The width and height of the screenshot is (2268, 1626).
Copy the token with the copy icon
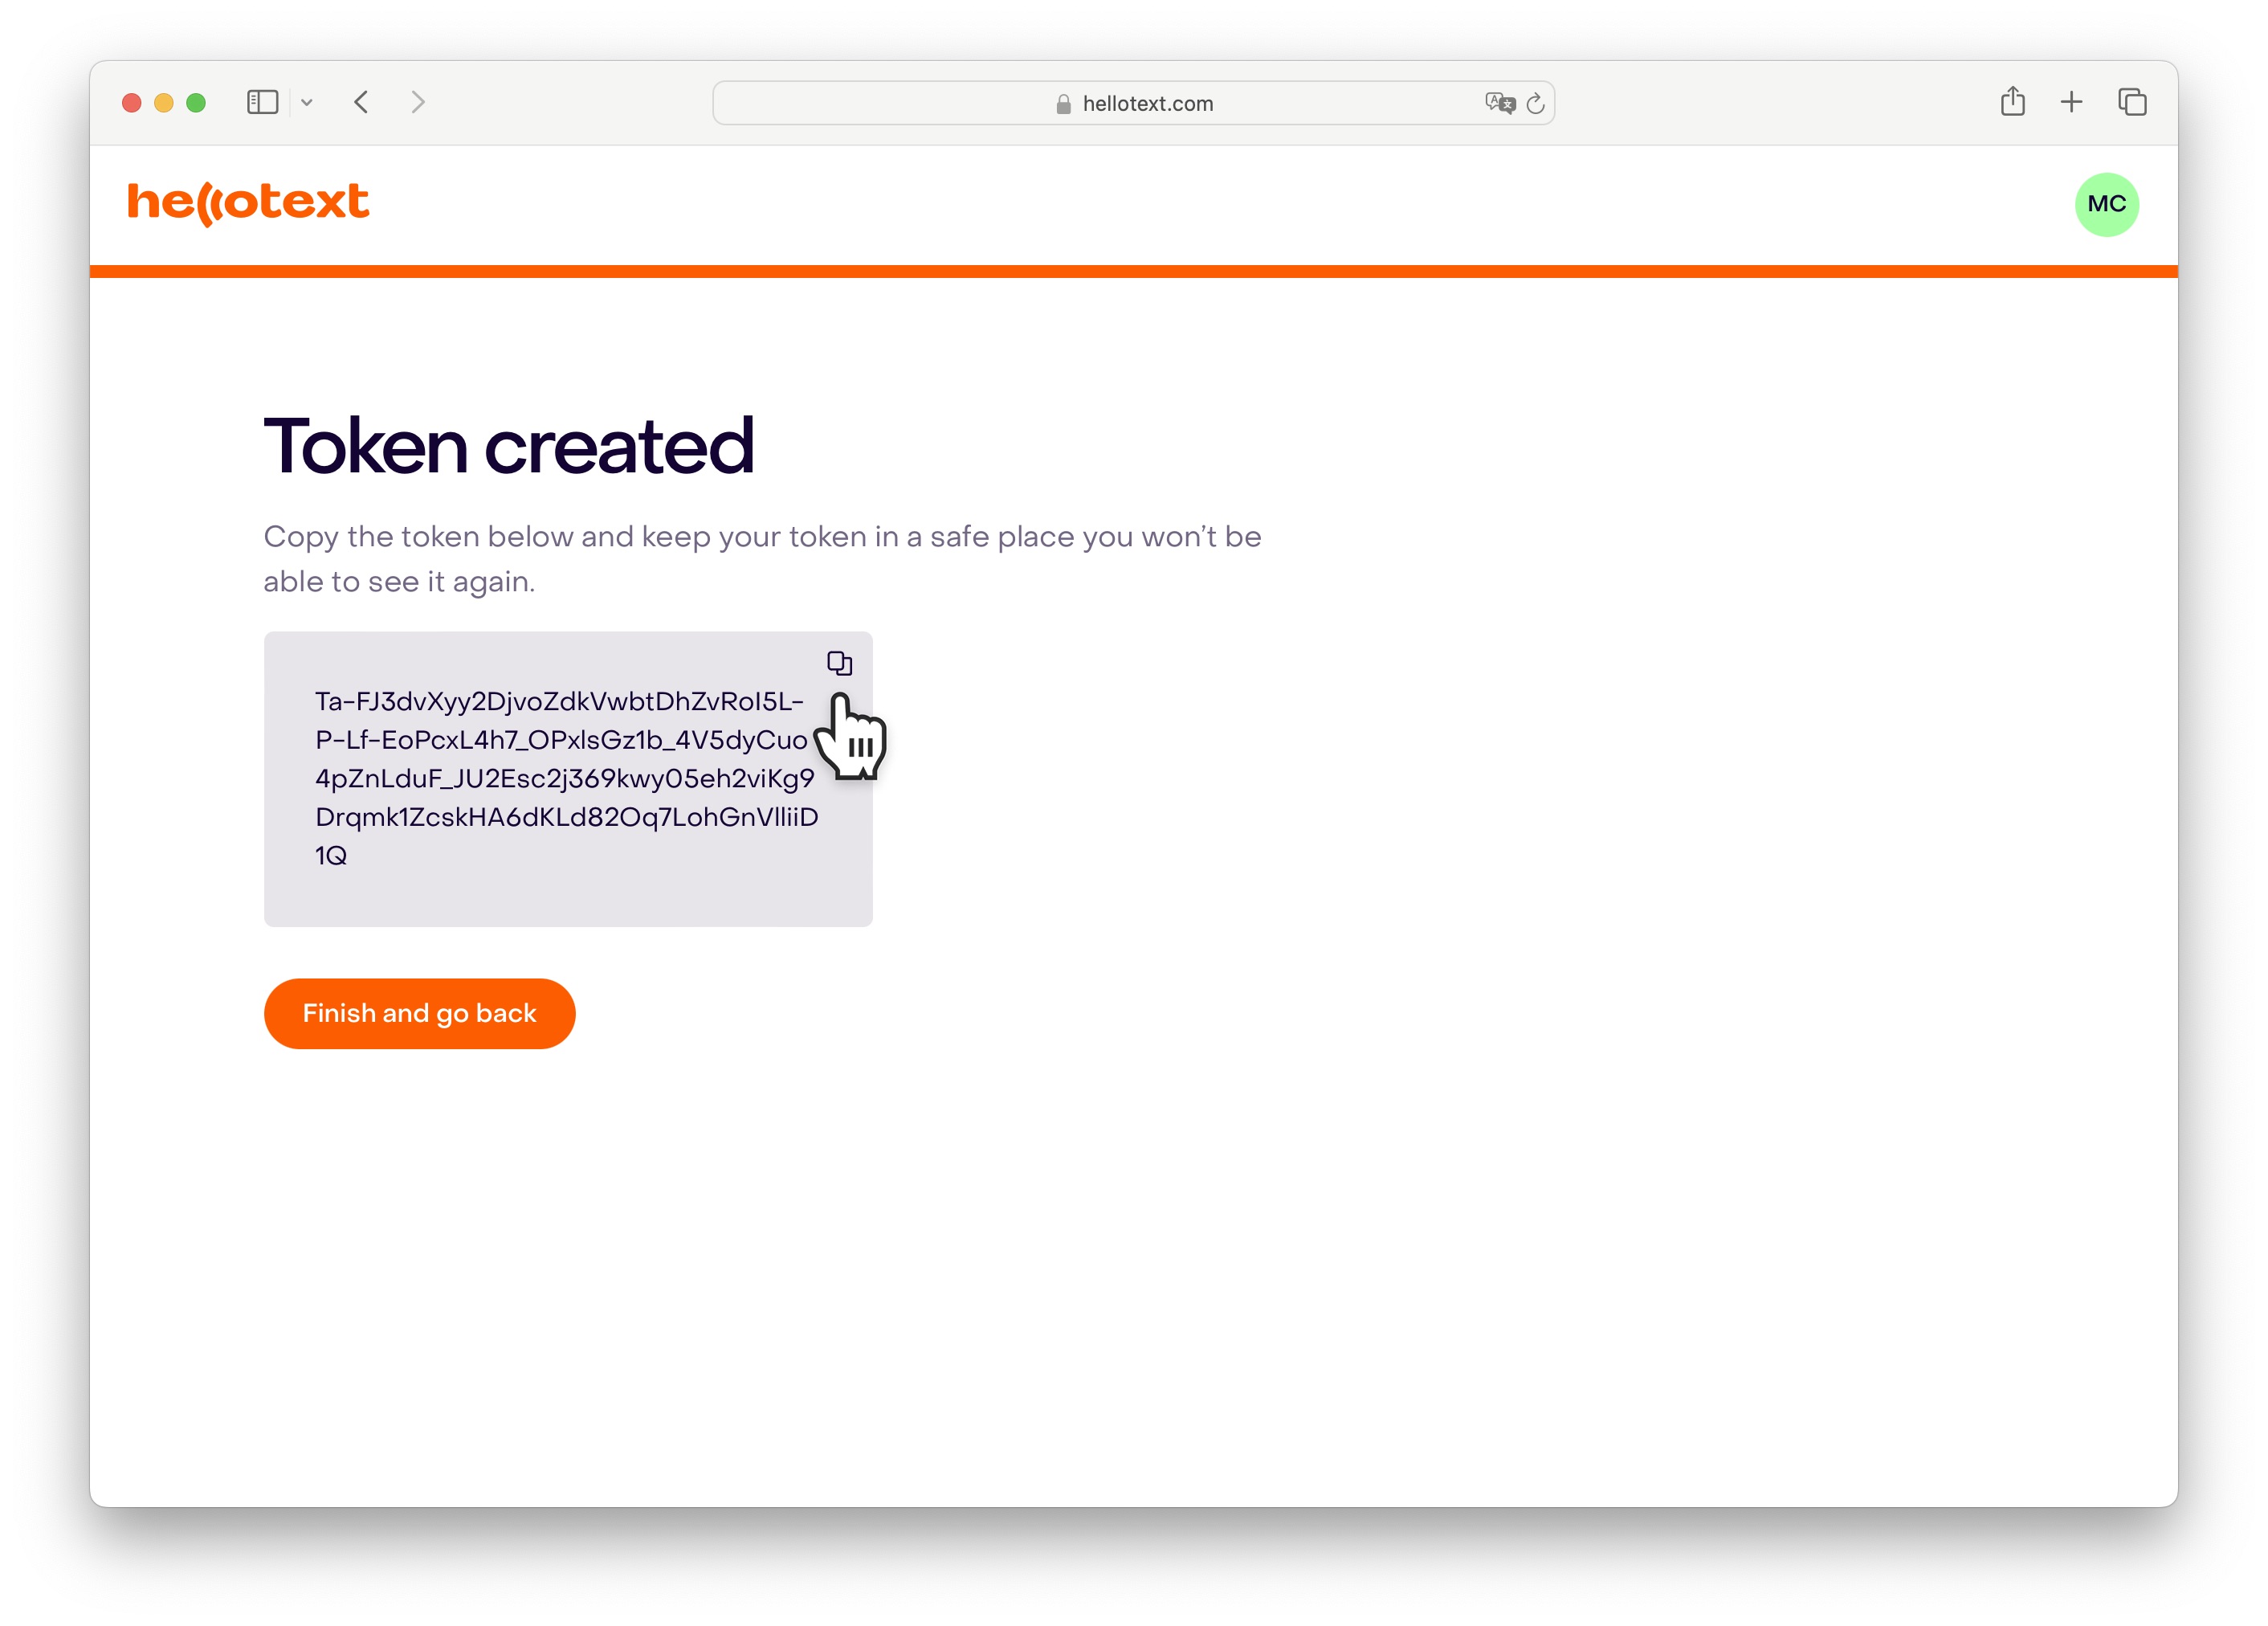click(x=839, y=663)
